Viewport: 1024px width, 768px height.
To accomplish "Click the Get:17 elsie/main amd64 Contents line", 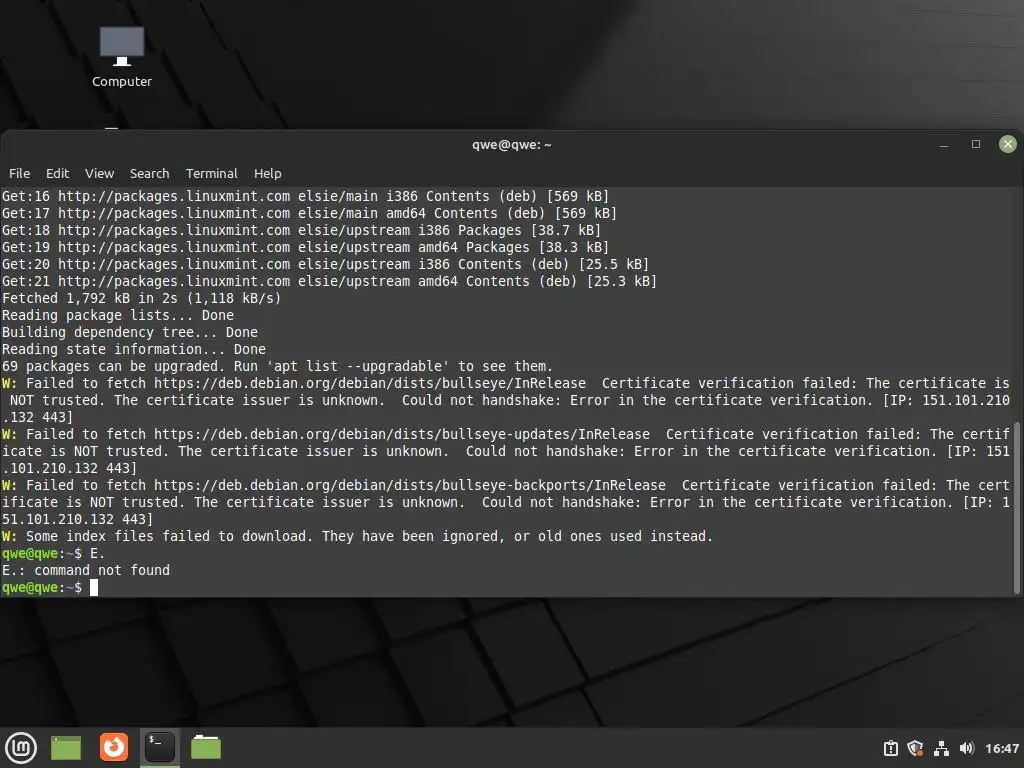I will (x=309, y=214).
